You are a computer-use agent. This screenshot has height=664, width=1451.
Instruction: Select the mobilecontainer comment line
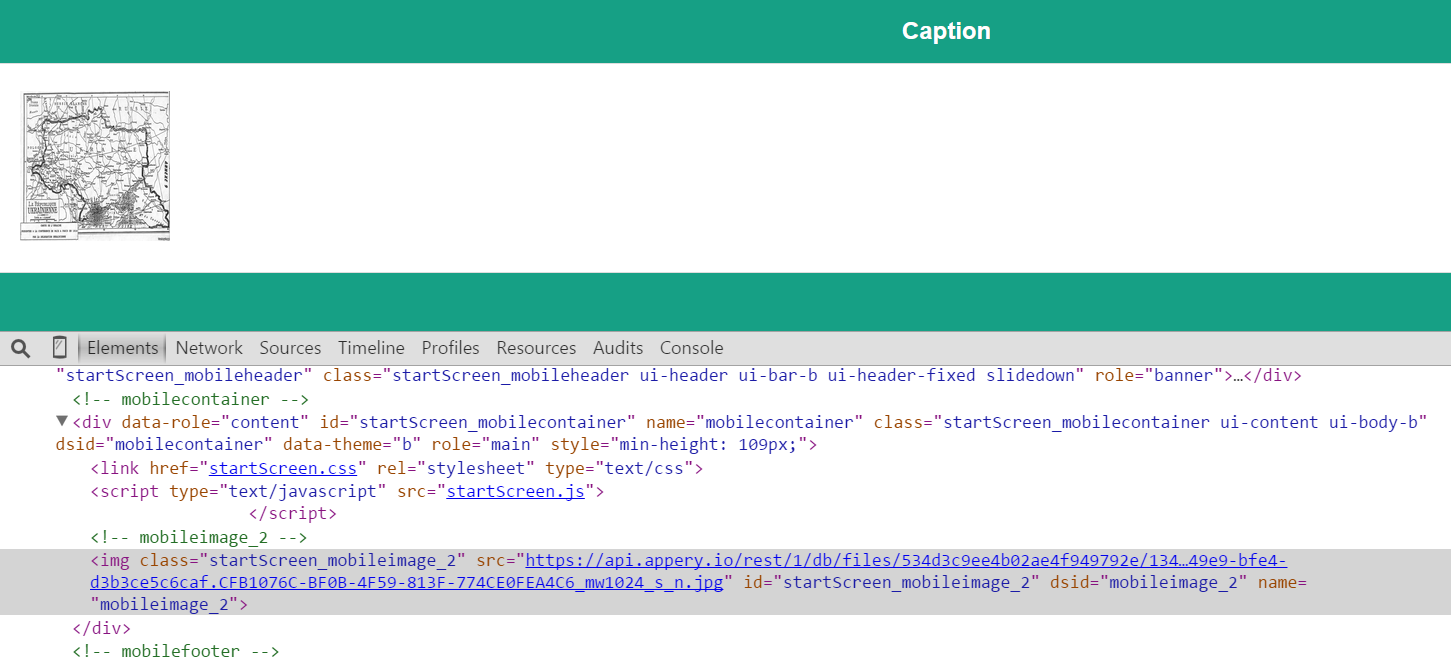click(x=190, y=399)
